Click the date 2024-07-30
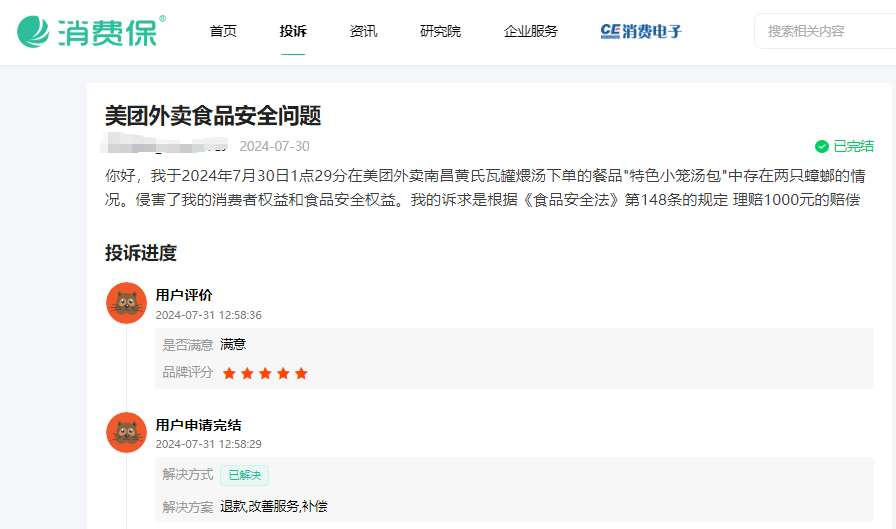The image size is (896, 529). (274, 146)
